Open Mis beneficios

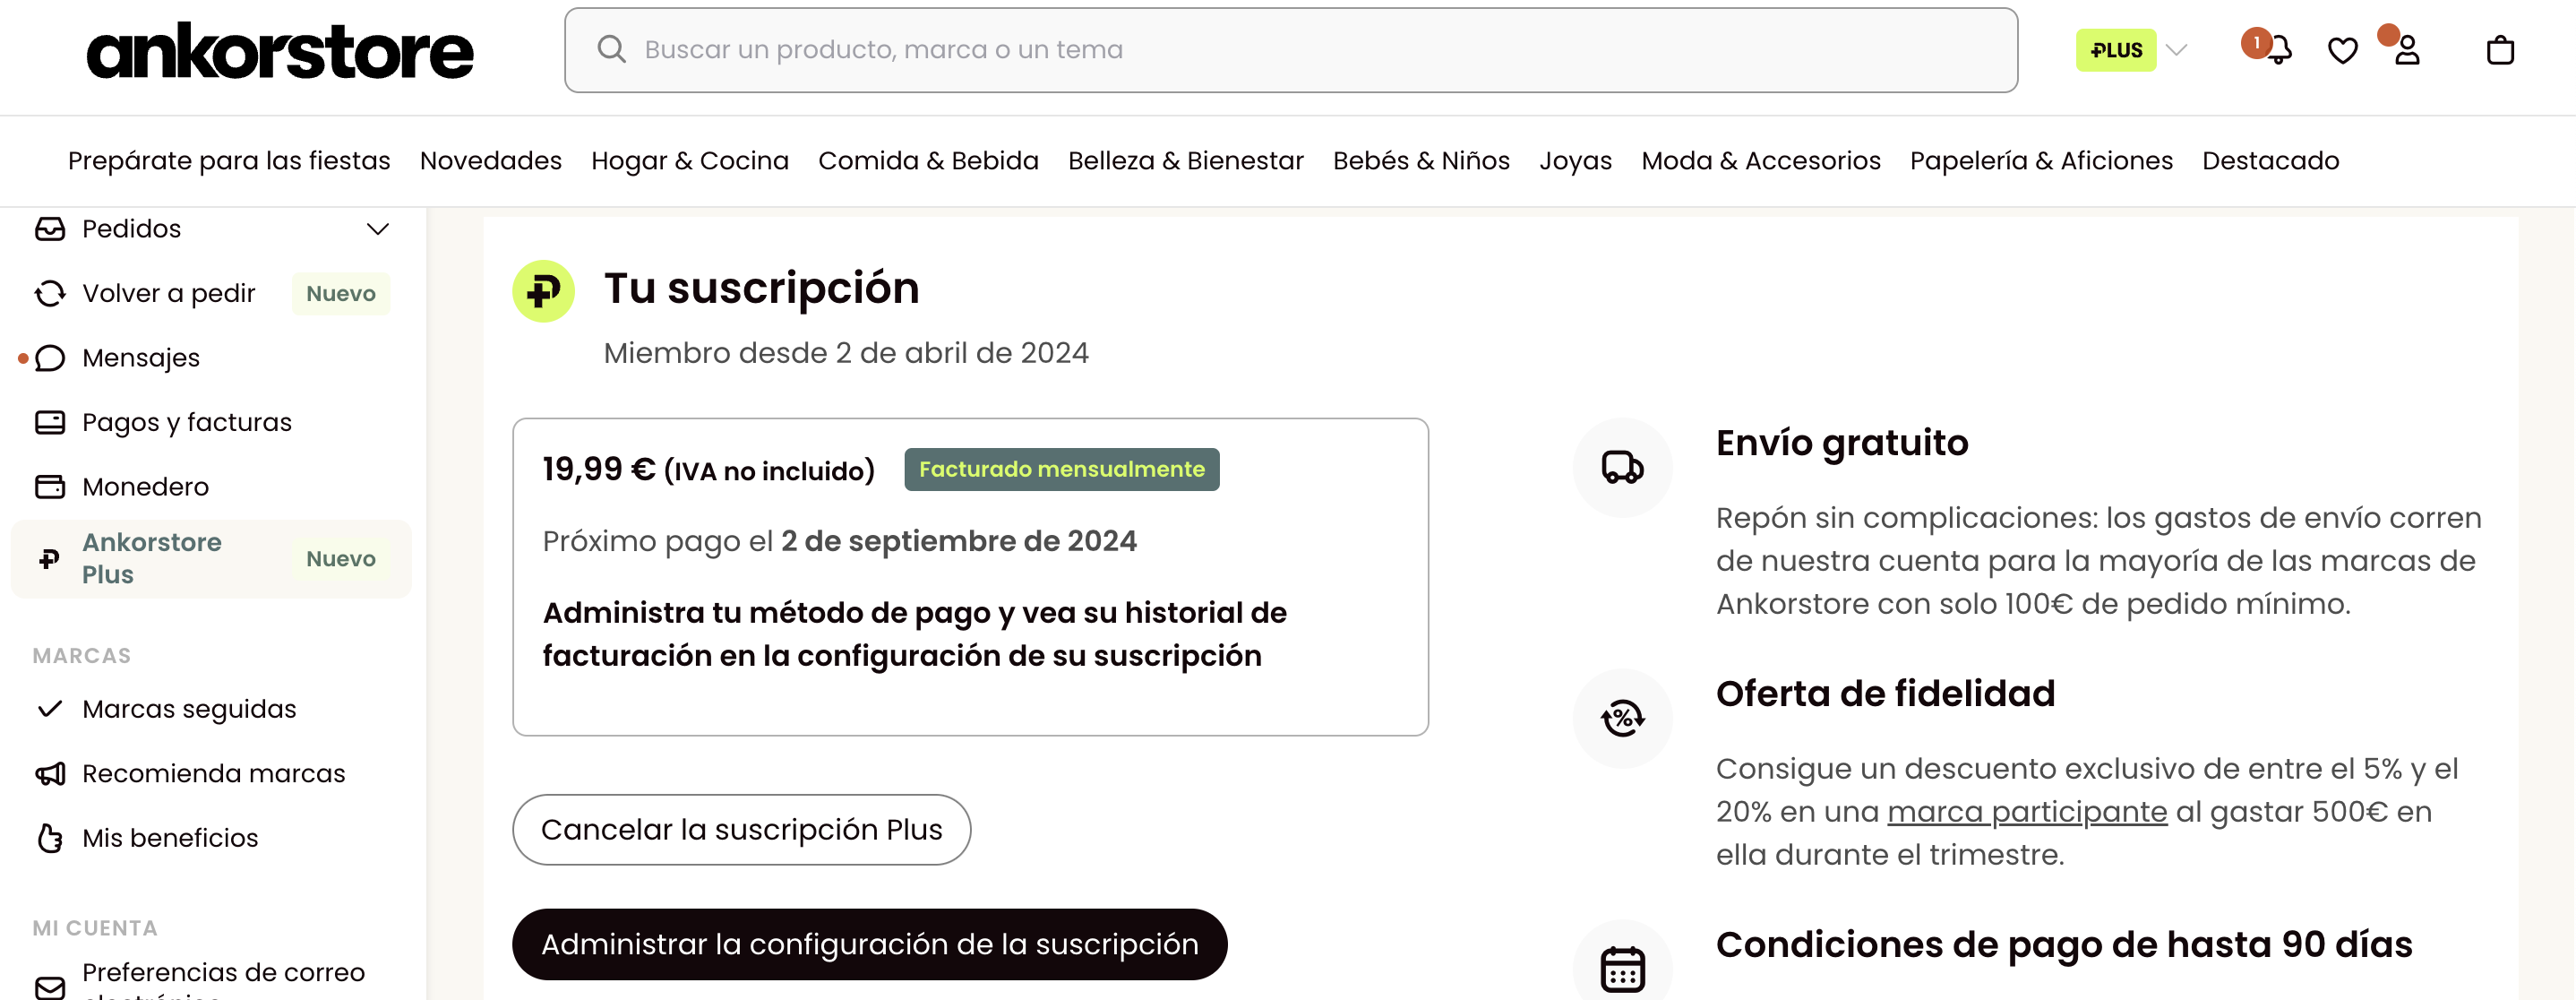tap(170, 838)
